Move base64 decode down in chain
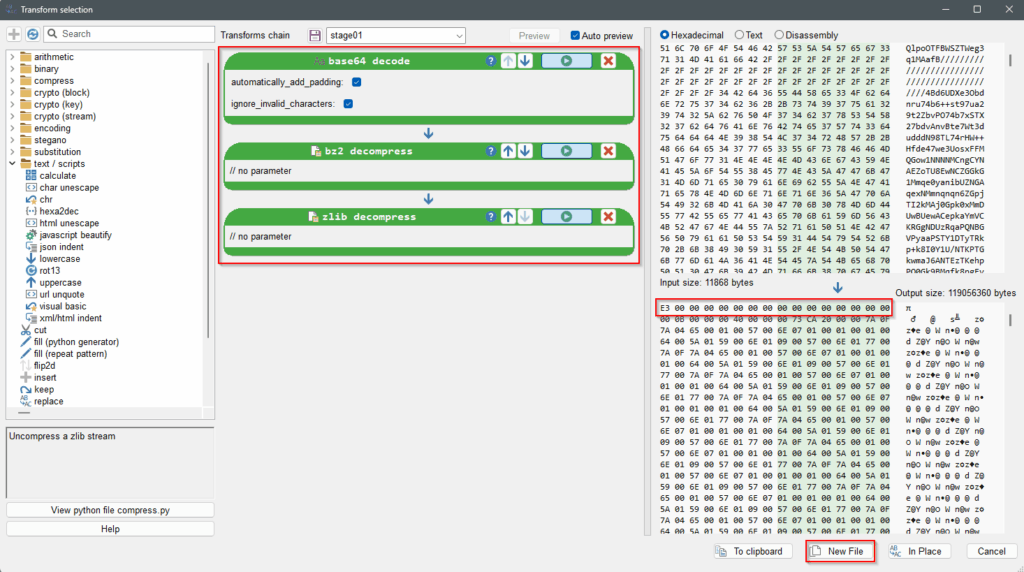The height and width of the screenshot is (572, 1024). coord(523,61)
